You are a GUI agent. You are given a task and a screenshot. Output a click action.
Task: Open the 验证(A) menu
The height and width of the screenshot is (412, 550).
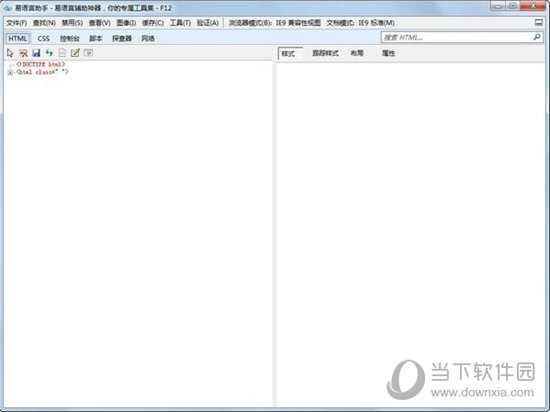coord(208,23)
